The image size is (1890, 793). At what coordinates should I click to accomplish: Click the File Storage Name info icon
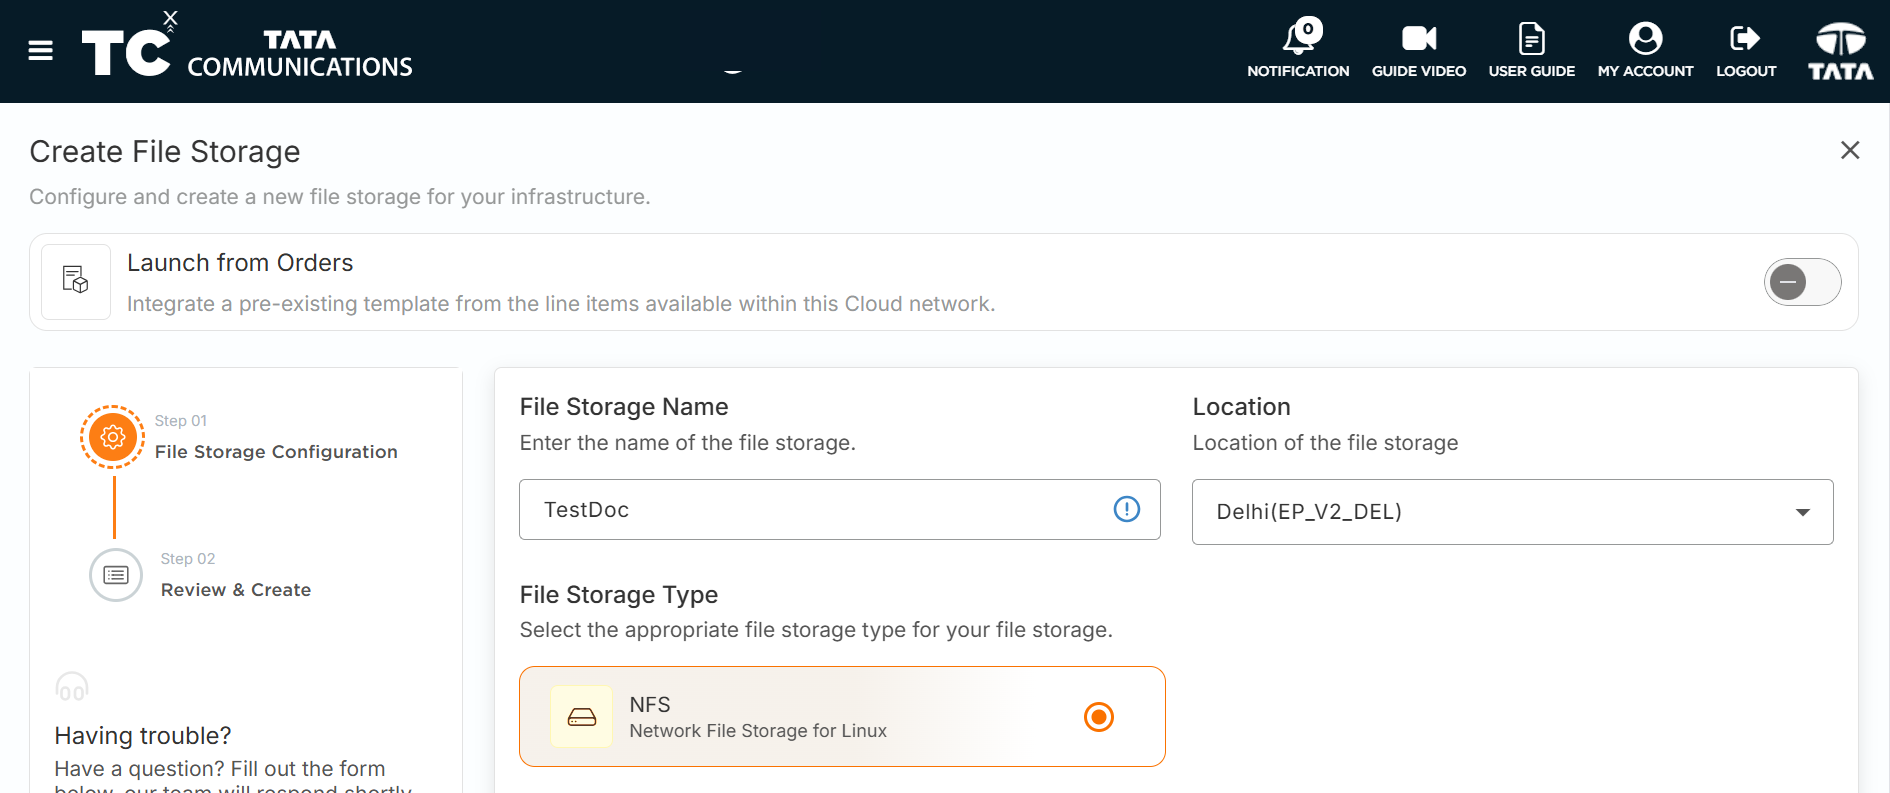pos(1127,509)
